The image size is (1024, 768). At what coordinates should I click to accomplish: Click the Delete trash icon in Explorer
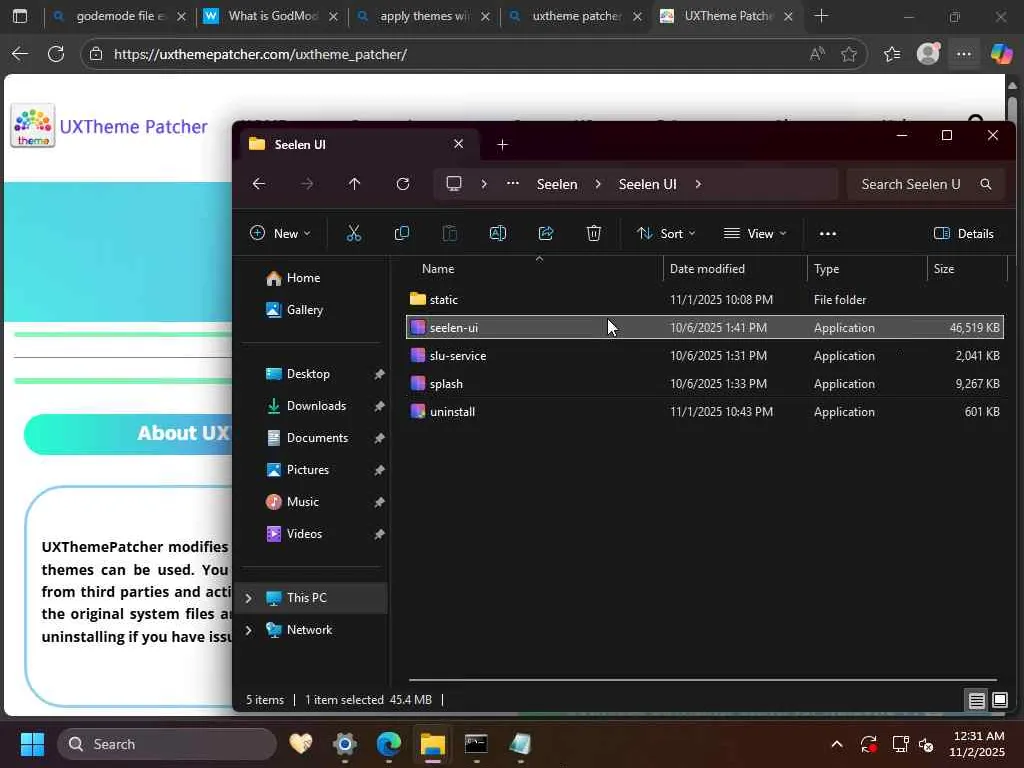(594, 233)
